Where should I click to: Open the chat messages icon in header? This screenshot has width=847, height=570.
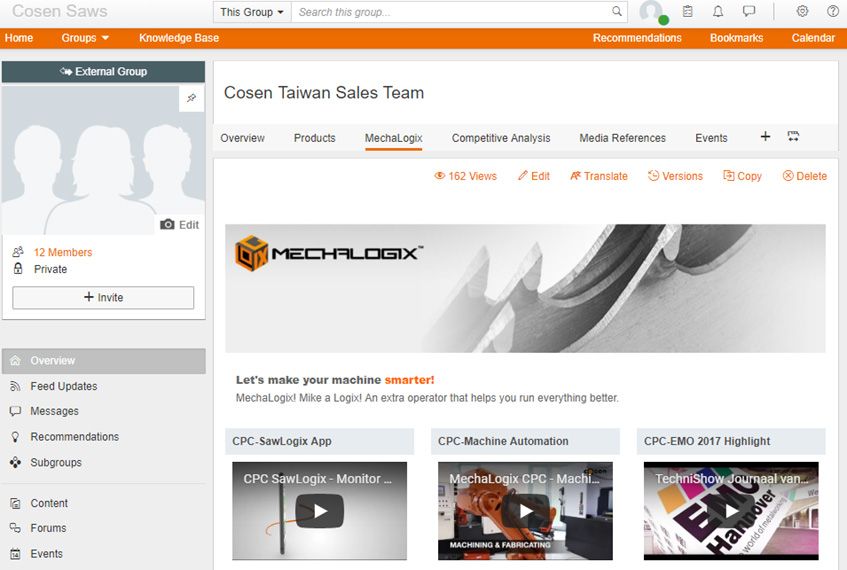[x=749, y=11]
